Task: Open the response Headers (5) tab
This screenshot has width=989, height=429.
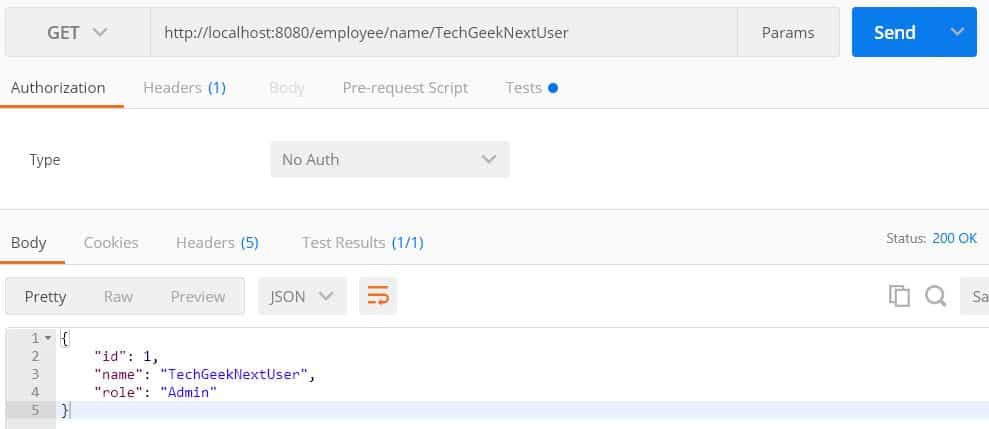Action: coord(217,243)
